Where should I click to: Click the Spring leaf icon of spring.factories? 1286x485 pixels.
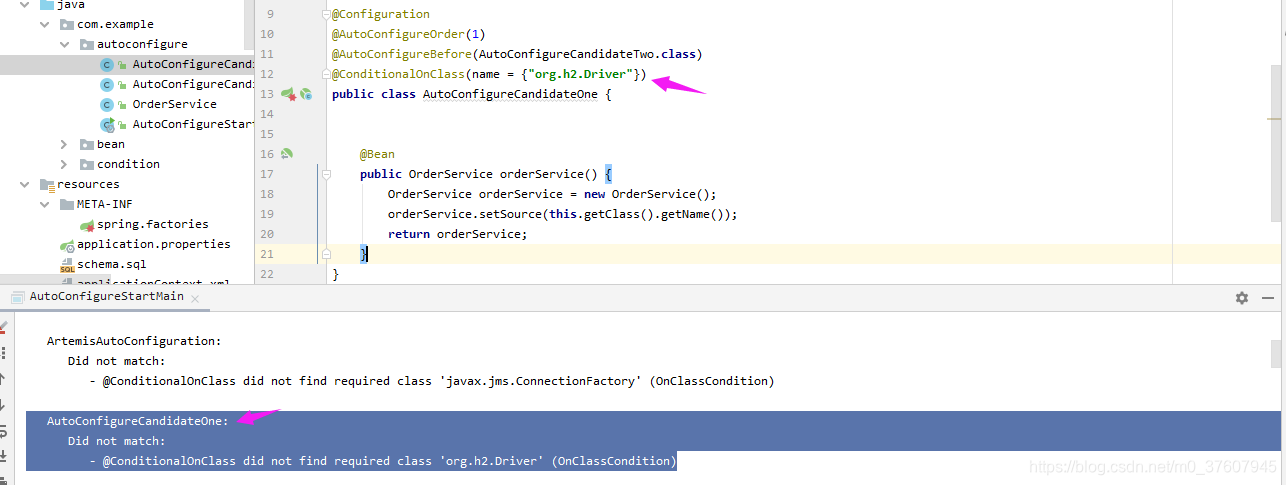[87, 225]
